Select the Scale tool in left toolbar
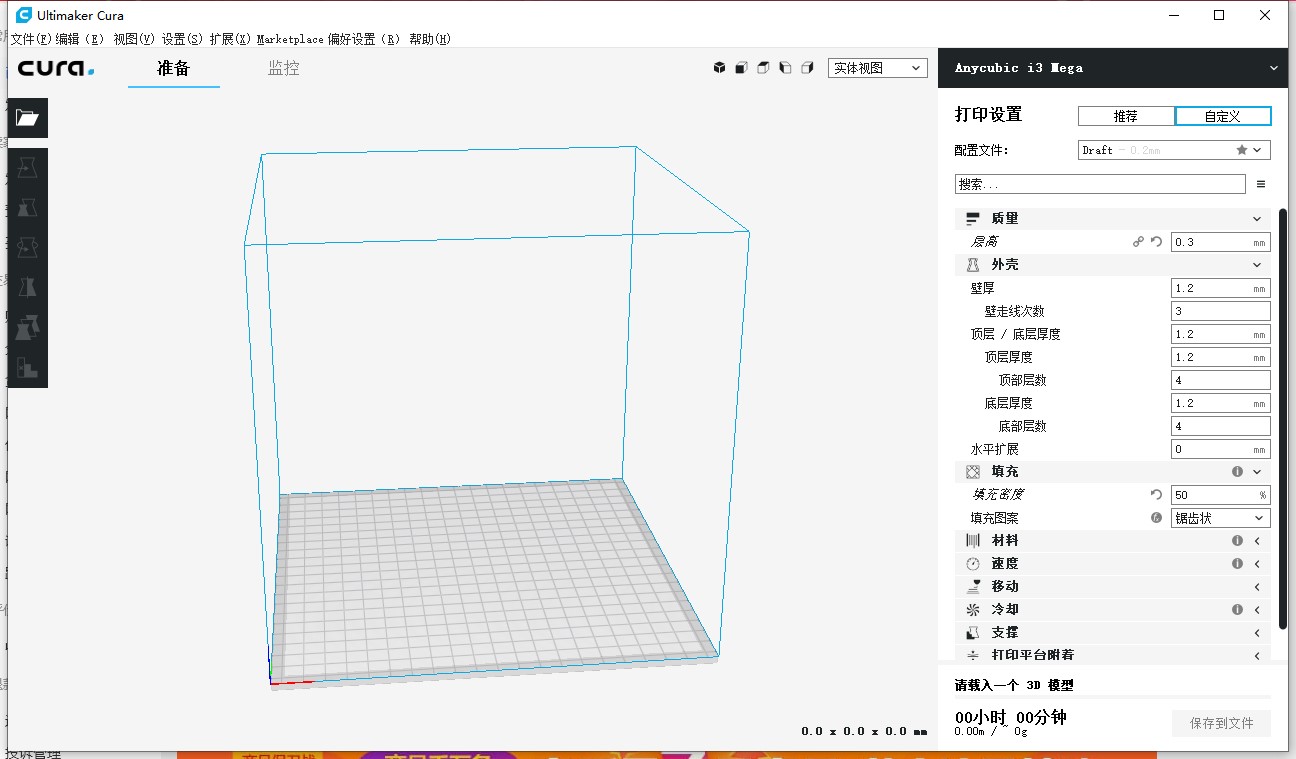 pos(27,207)
